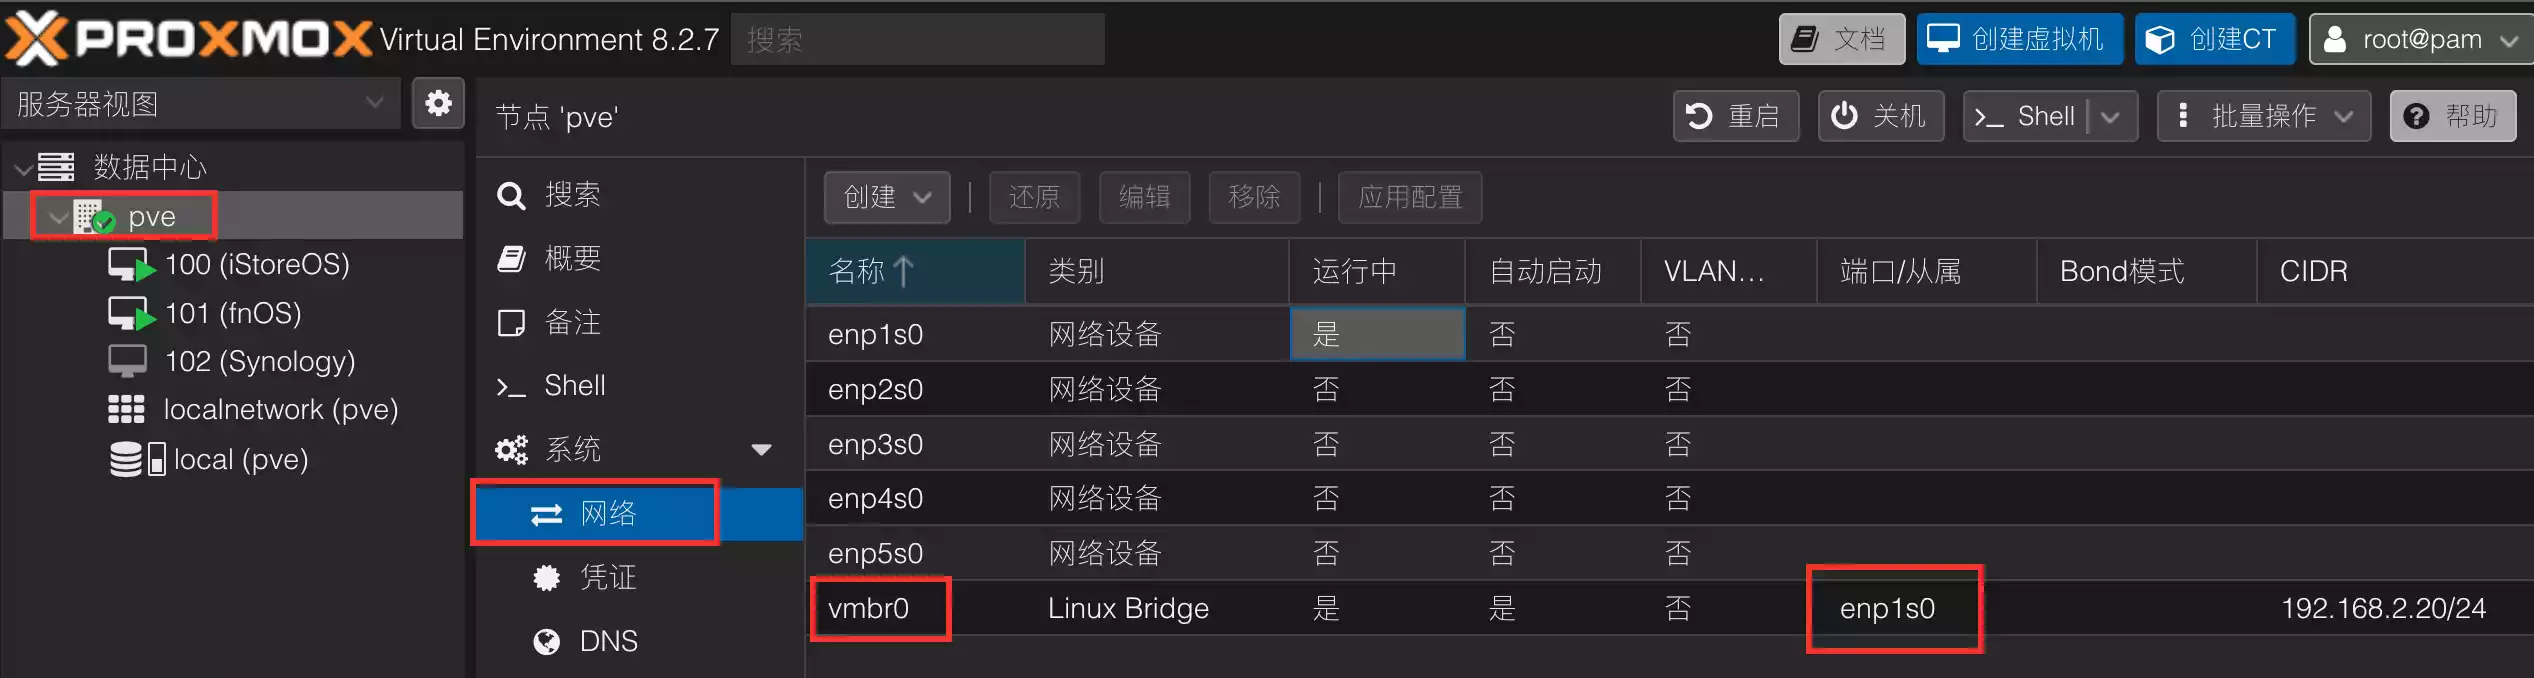Select VM 100 (iStoreOS) in tree

tap(256, 265)
